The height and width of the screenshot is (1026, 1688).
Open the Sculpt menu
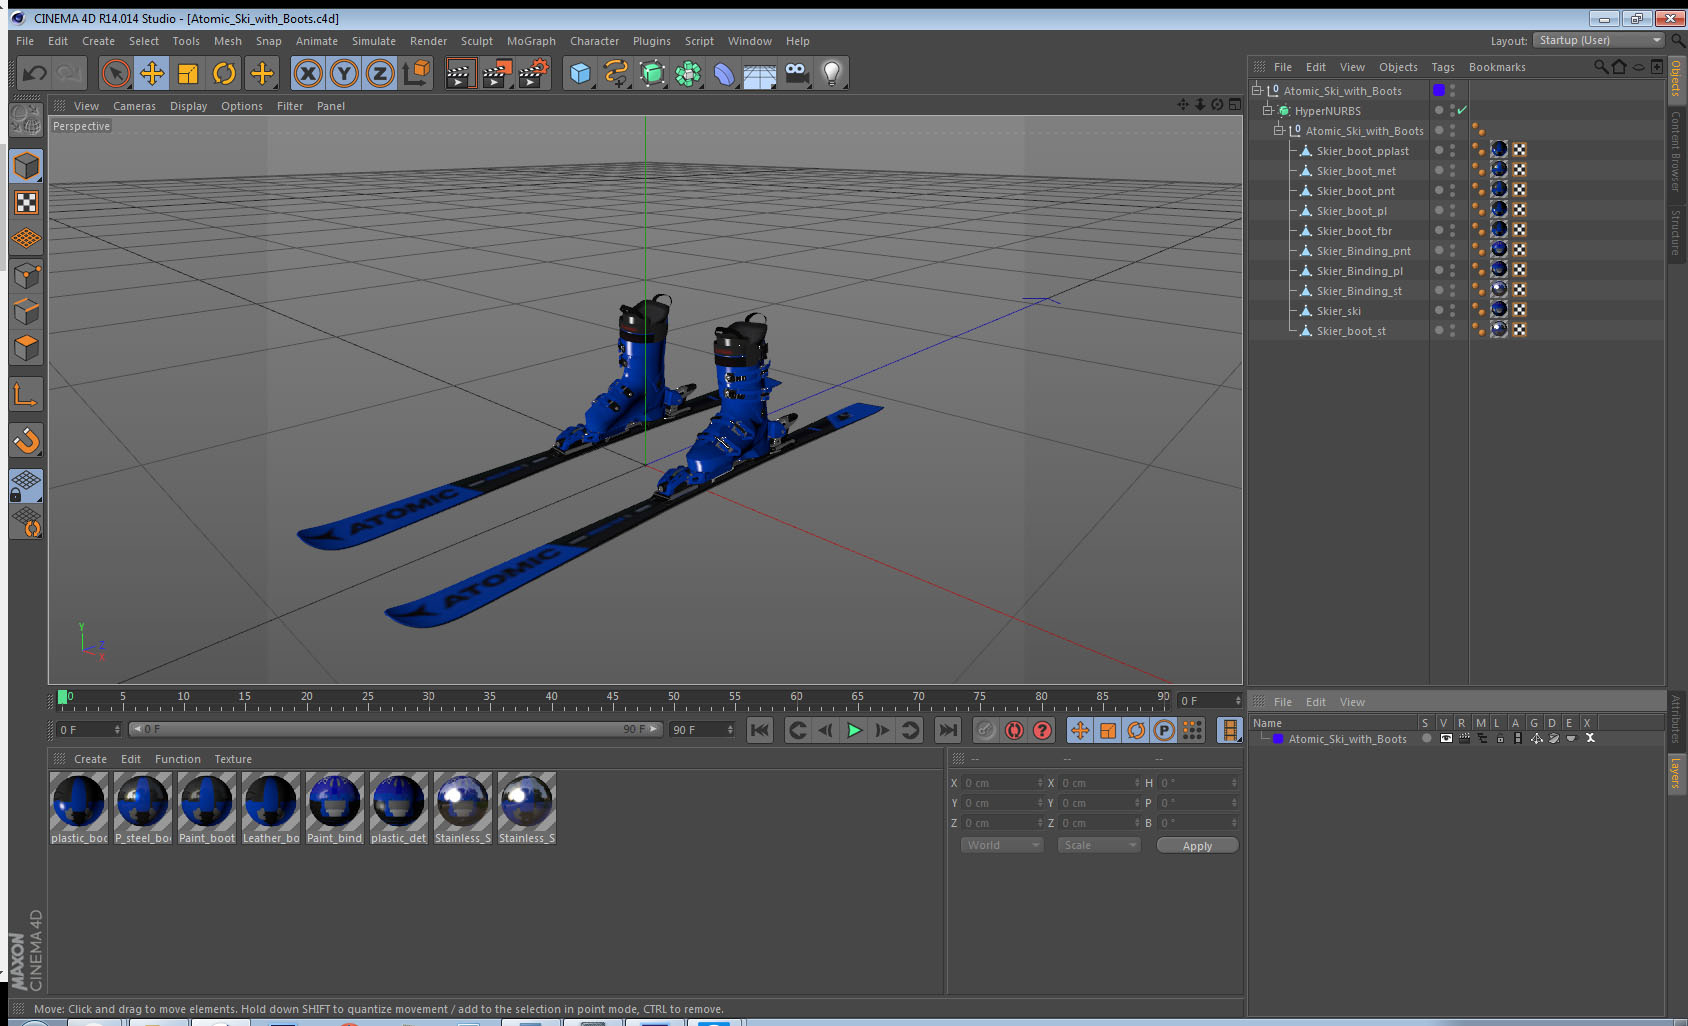(x=477, y=41)
